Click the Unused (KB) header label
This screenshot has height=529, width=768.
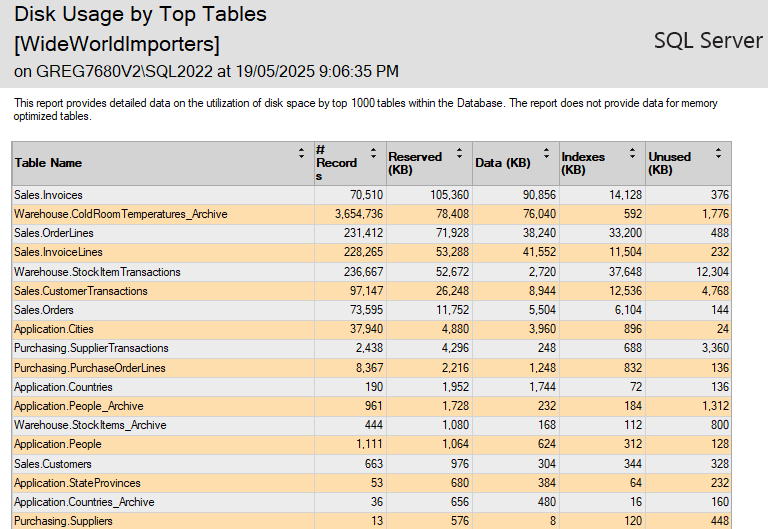pyautogui.click(x=670, y=163)
